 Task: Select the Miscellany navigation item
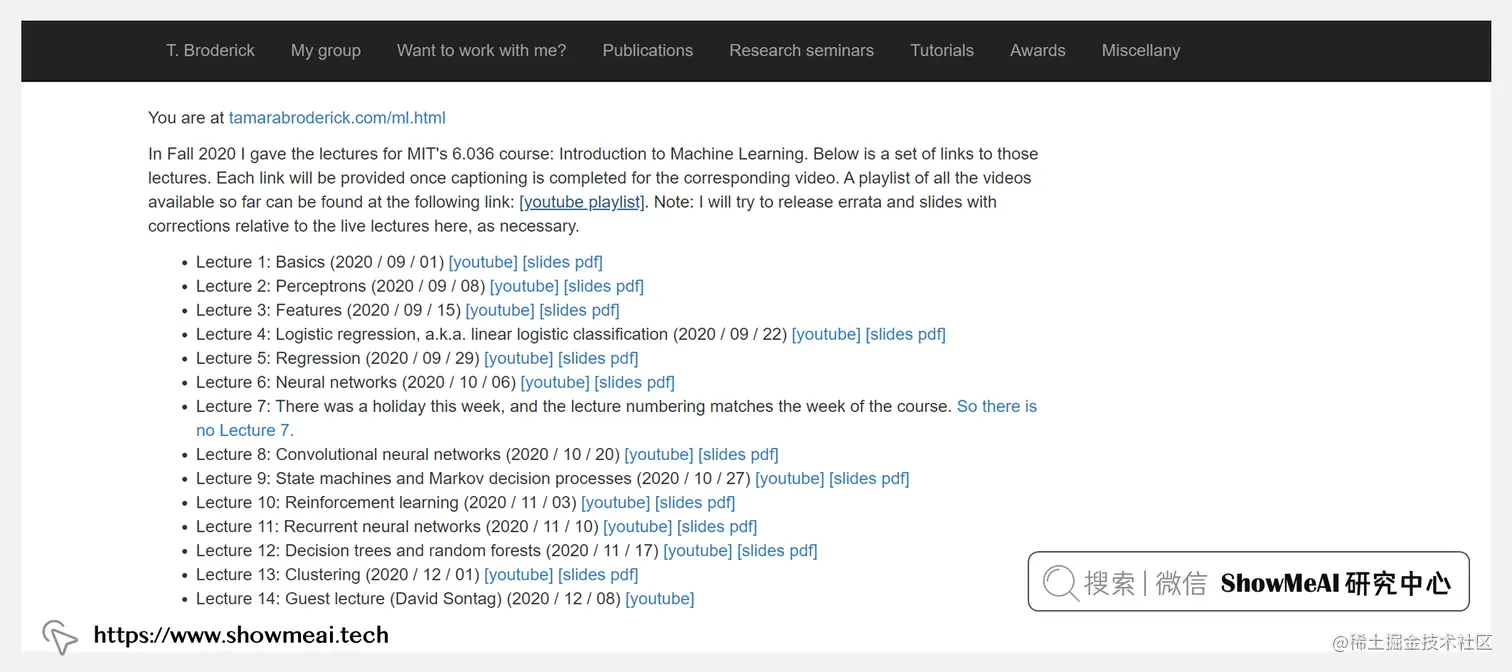[x=1140, y=50]
